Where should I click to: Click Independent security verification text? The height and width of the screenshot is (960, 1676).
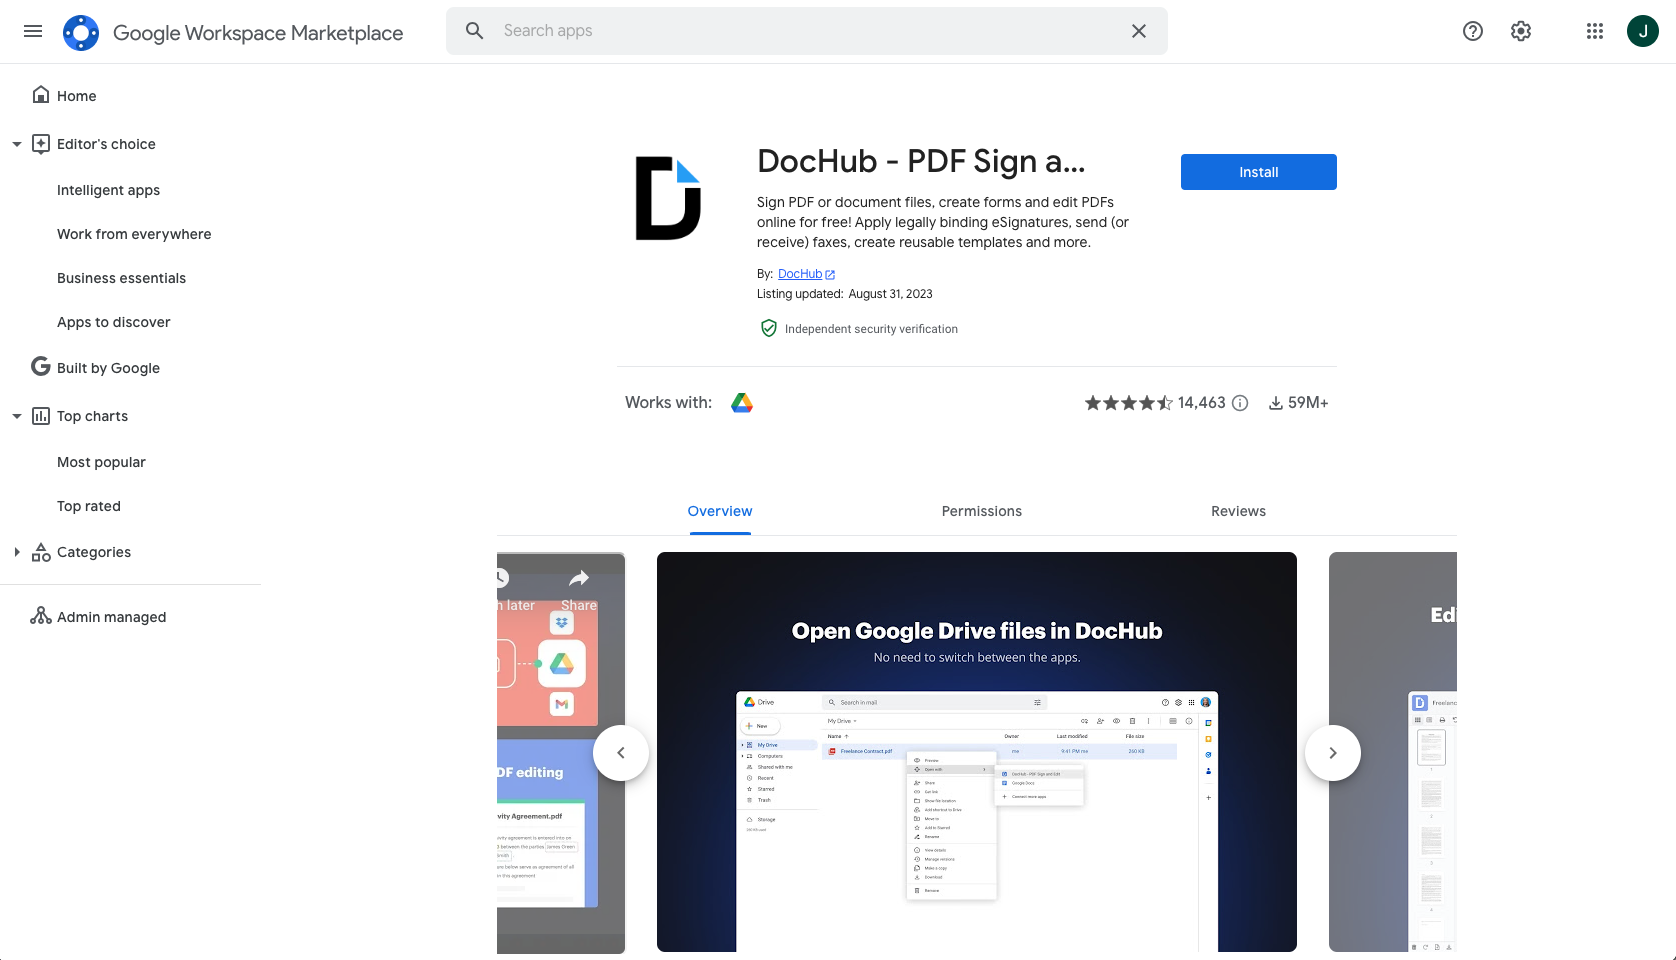(871, 329)
